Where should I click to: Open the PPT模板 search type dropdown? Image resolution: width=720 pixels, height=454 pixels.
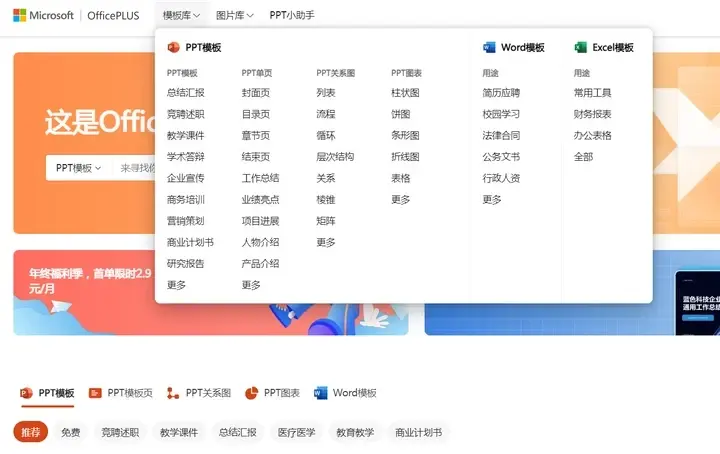click(79, 168)
